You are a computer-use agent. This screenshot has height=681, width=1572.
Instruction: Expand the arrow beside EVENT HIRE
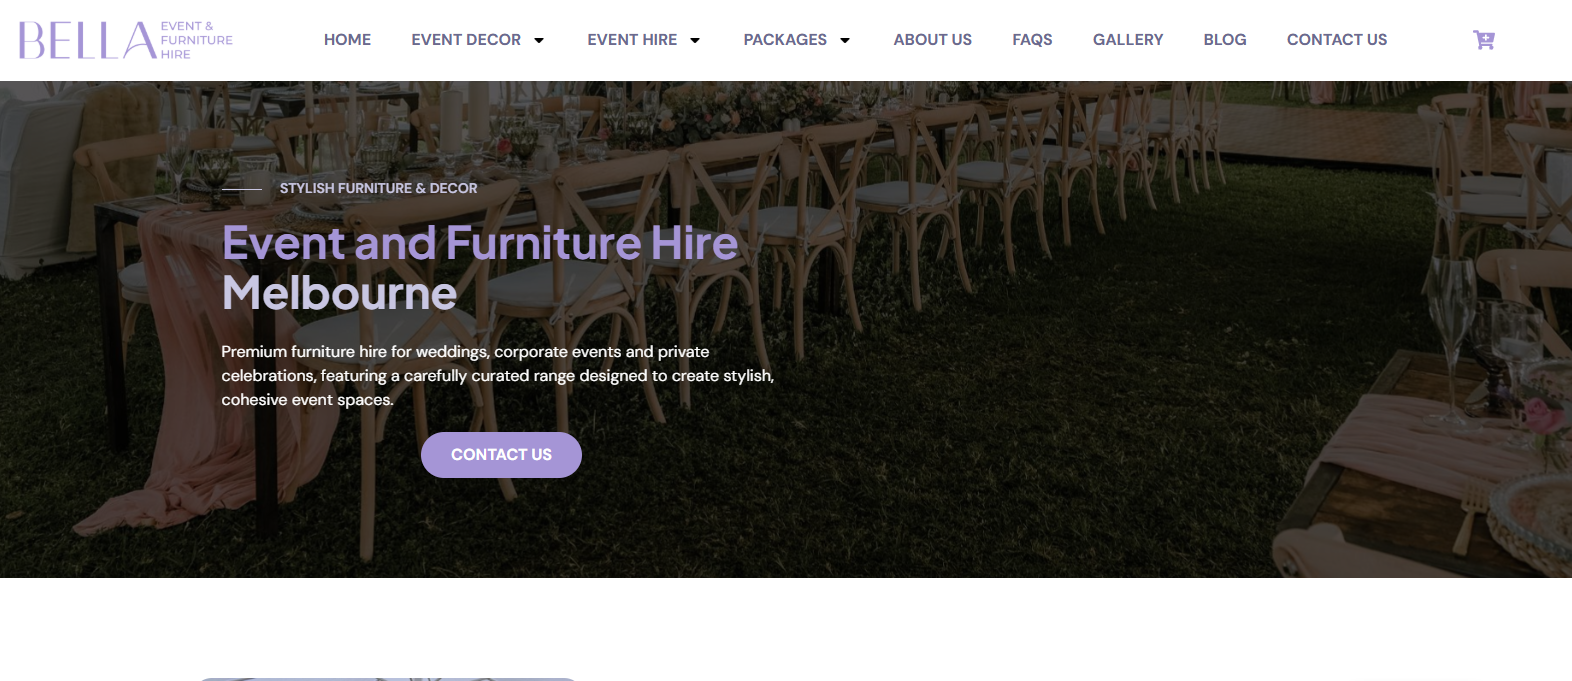(695, 41)
